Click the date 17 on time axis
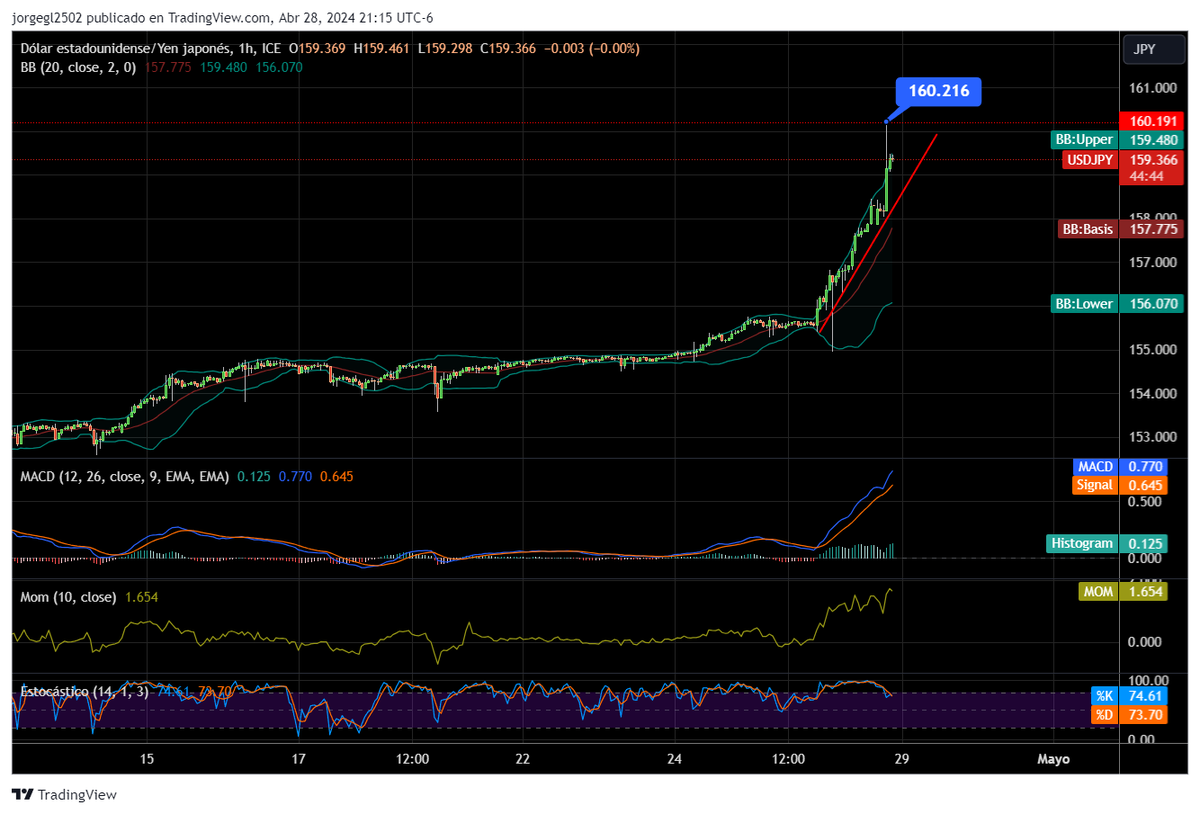The width and height of the screenshot is (1200, 814). point(297,759)
